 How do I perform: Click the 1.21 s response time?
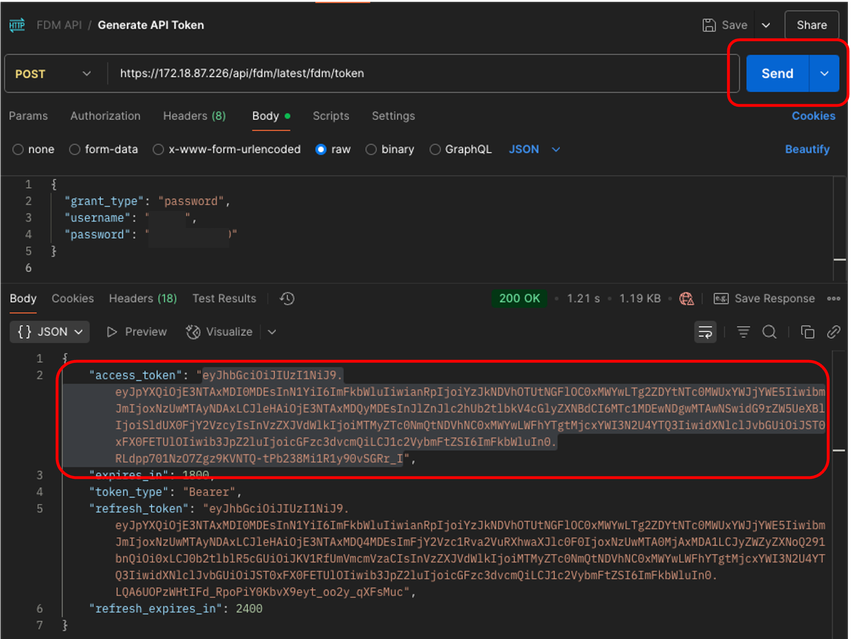583,299
